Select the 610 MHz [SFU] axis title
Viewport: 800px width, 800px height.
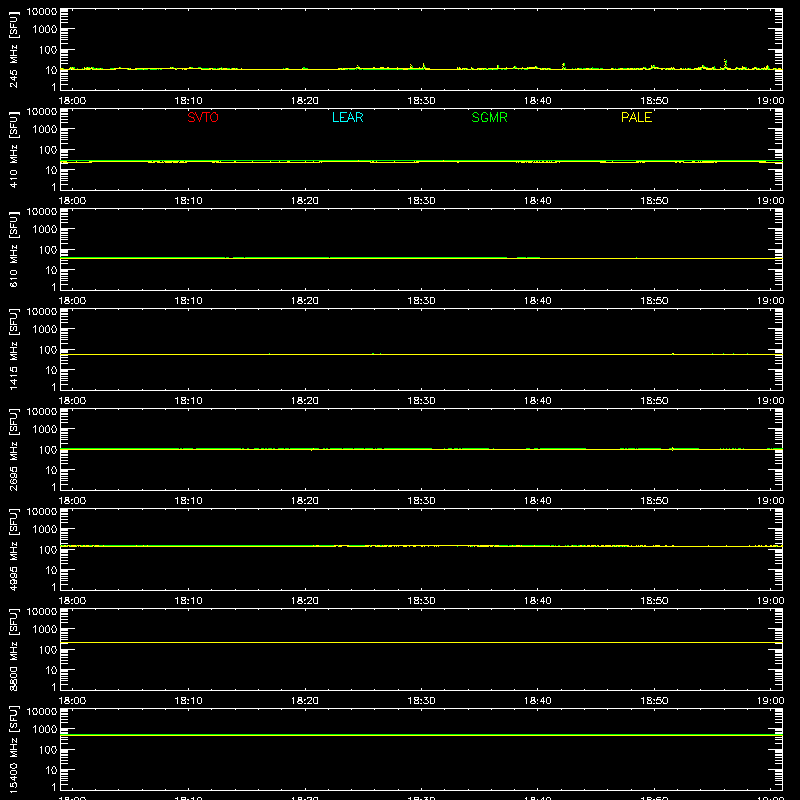pyautogui.click(x=13, y=249)
